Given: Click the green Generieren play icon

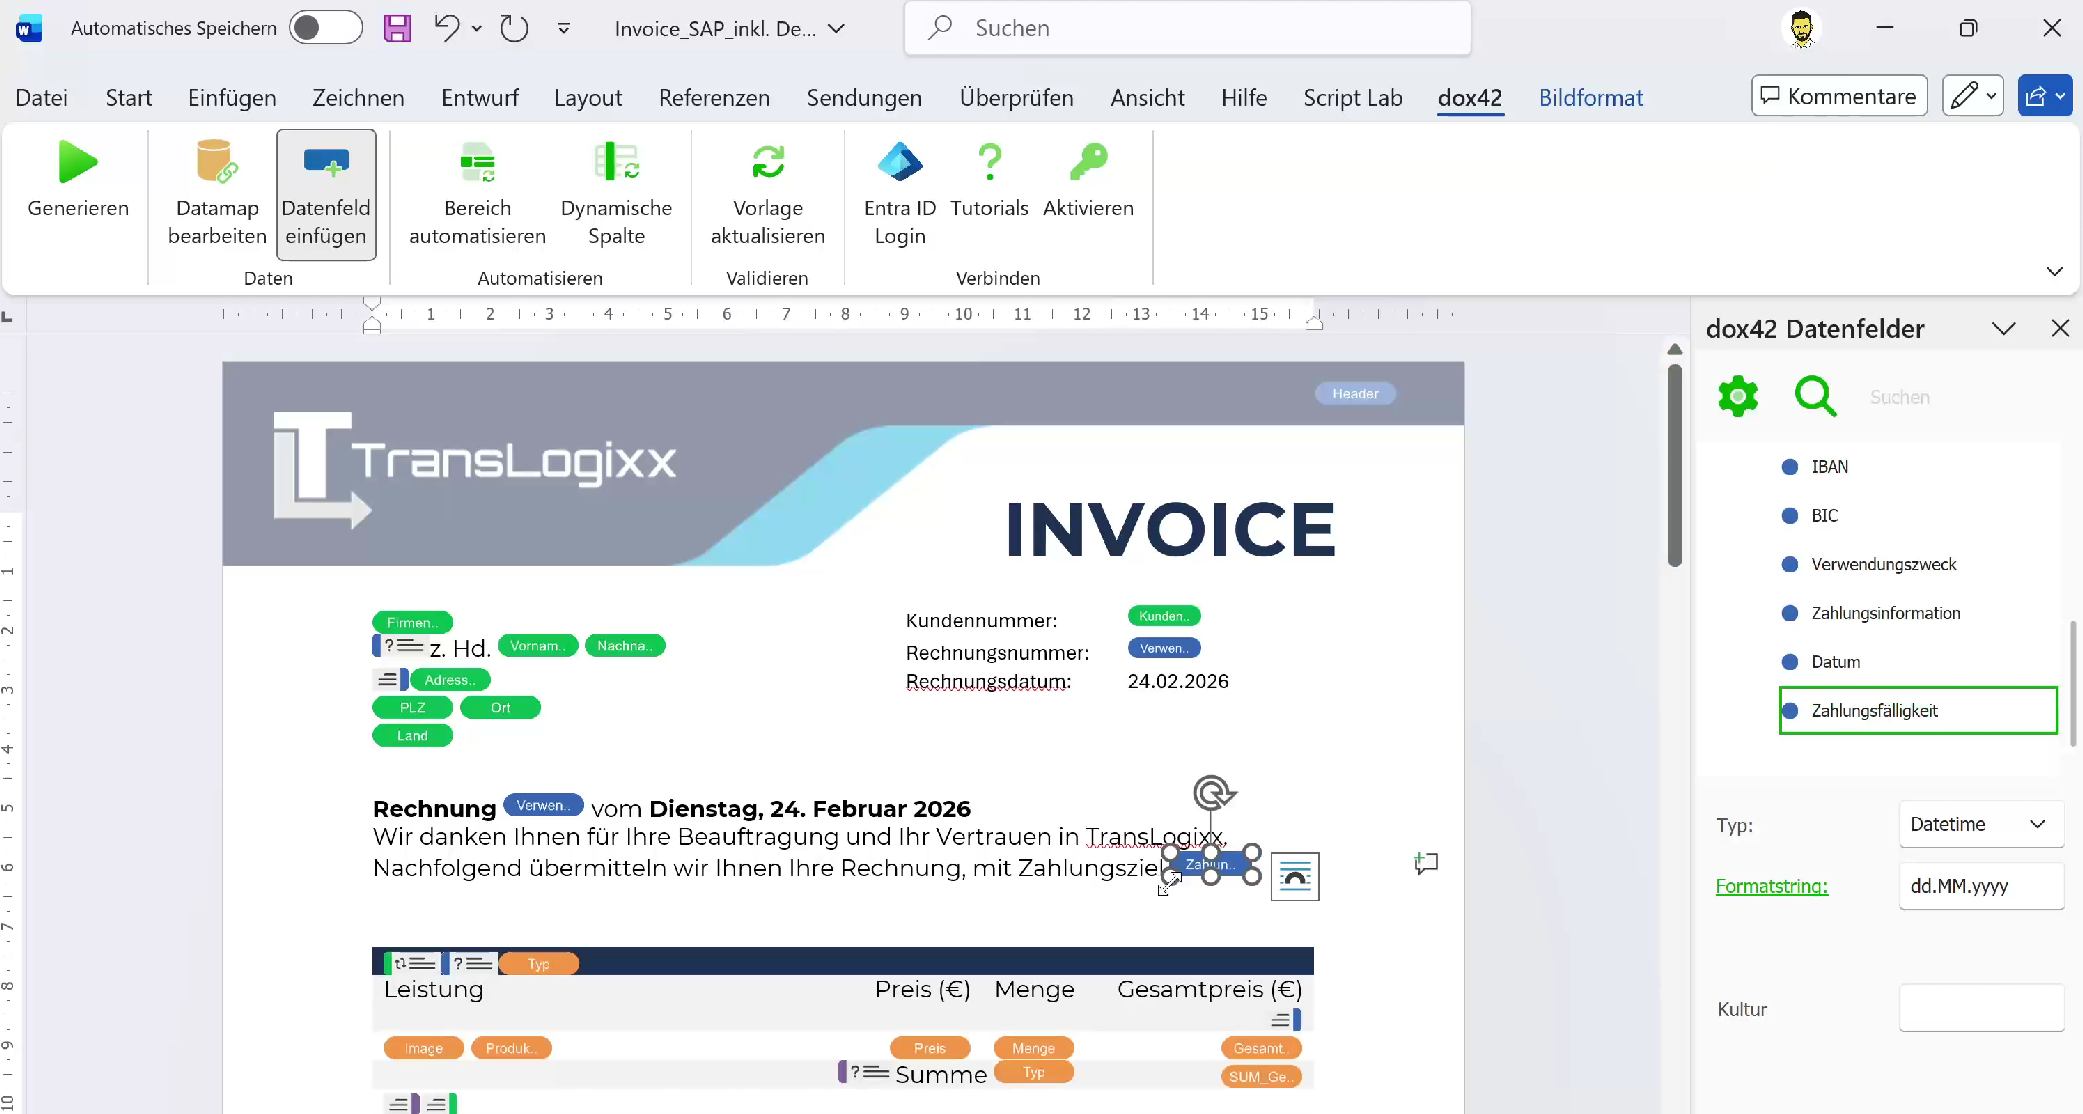Looking at the screenshot, I should [78, 162].
